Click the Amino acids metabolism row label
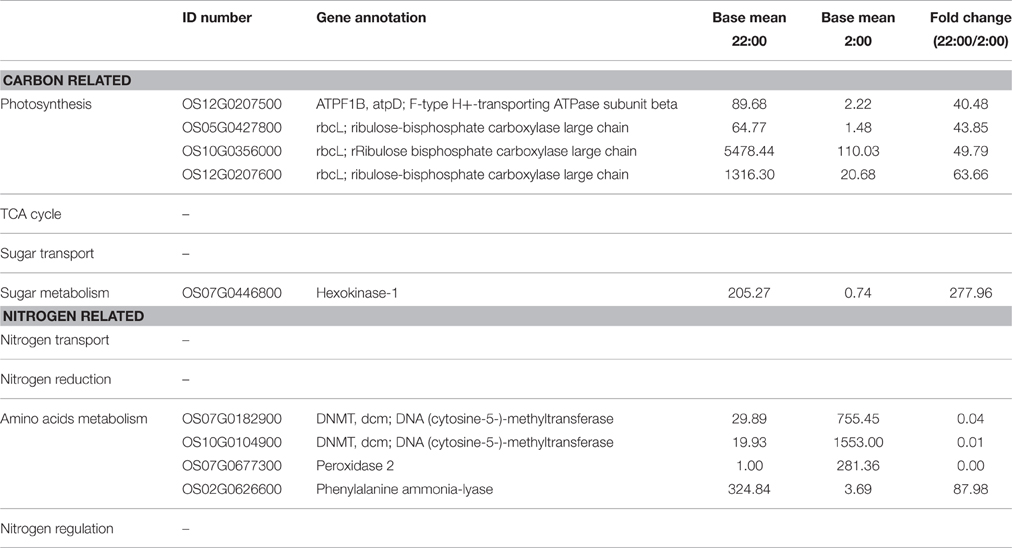This screenshot has width=1012, height=548. [x=74, y=419]
